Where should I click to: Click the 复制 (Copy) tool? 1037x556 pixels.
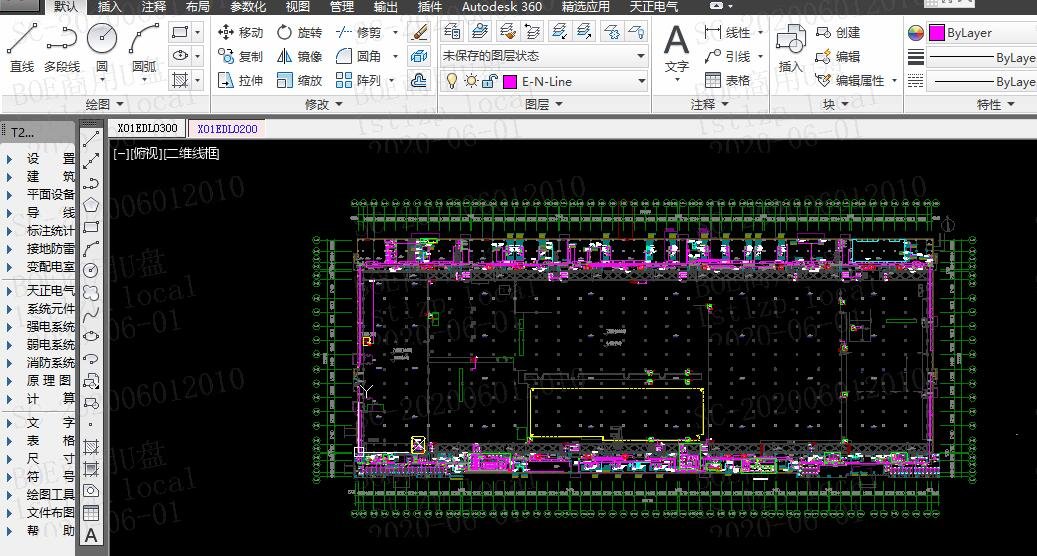240,56
